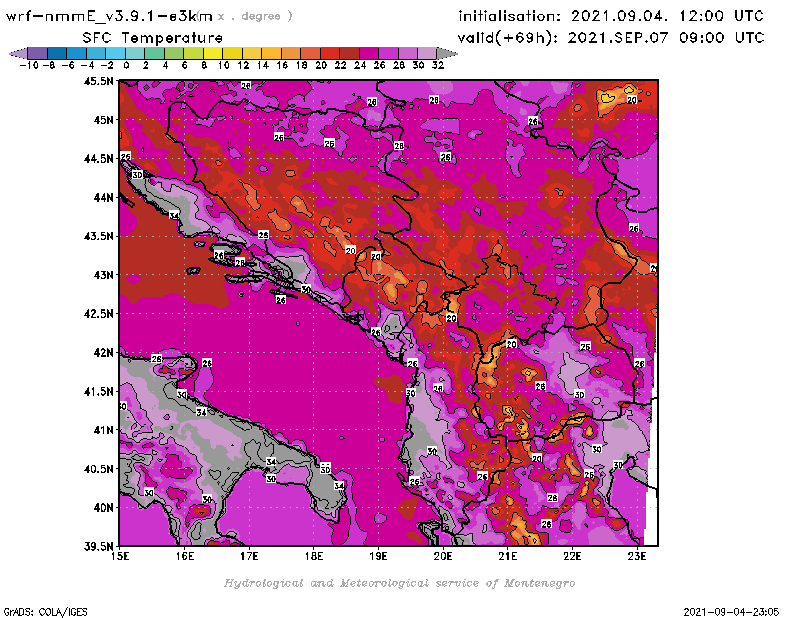The height and width of the screenshot is (618, 800).
Task: Click the '44N' latitude label
Action: point(103,197)
